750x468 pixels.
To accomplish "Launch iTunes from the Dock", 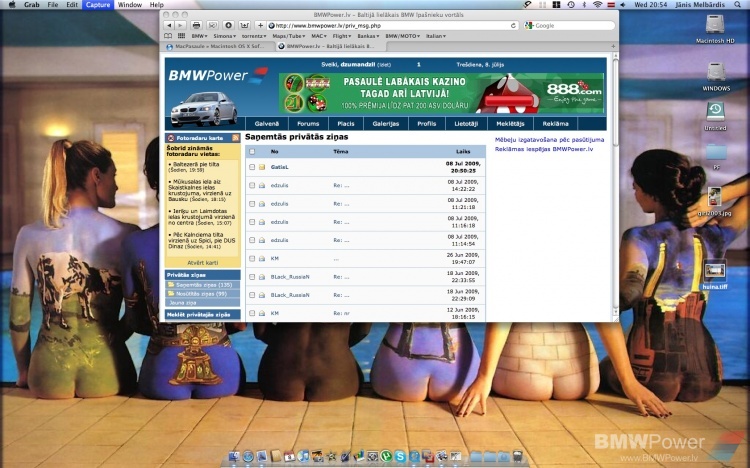I will coord(303,457).
